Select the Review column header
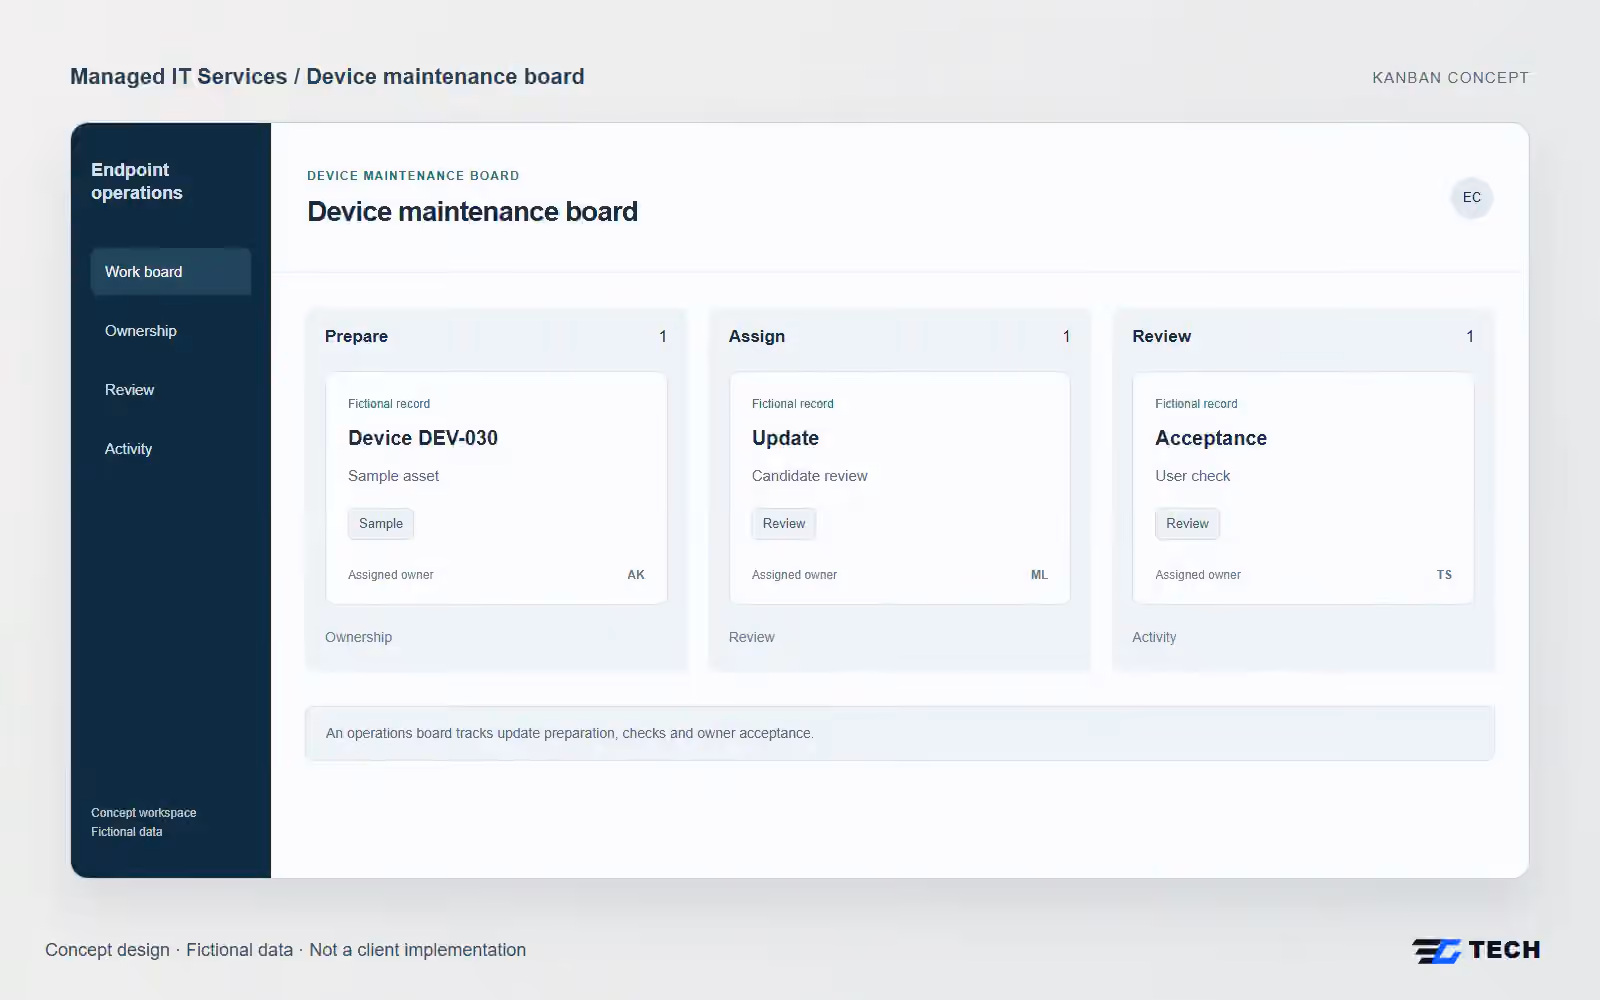This screenshot has width=1600, height=1000. pyautogui.click(x=1162, y=337)
